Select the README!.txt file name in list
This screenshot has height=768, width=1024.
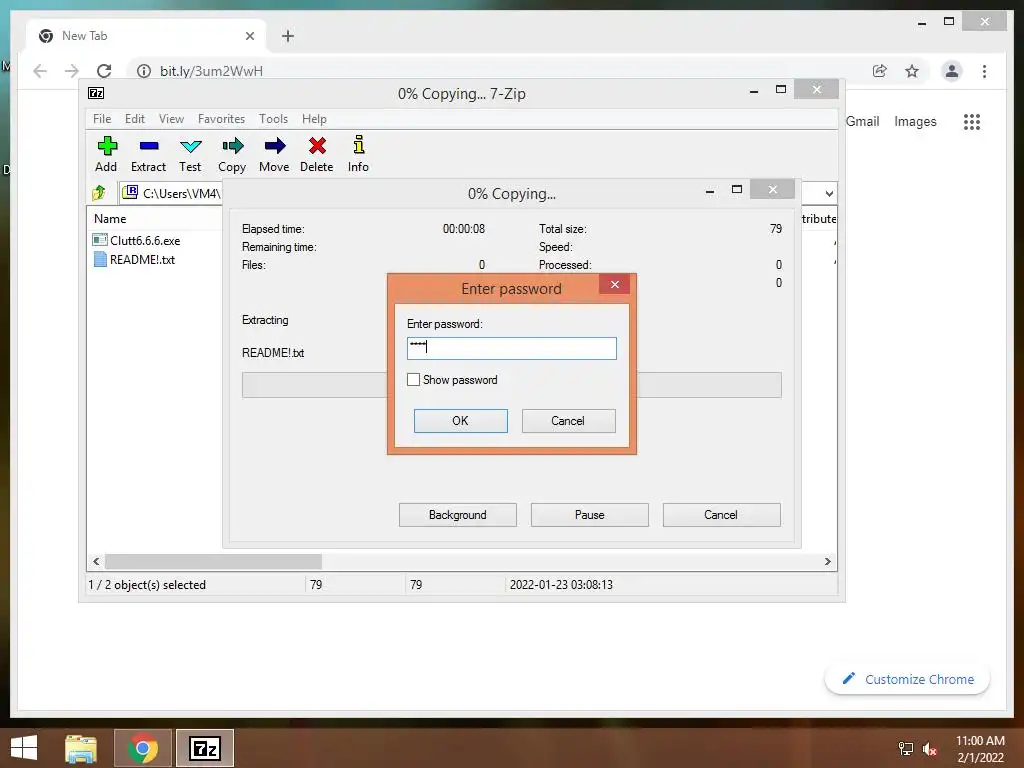click(x=142, y=259)
